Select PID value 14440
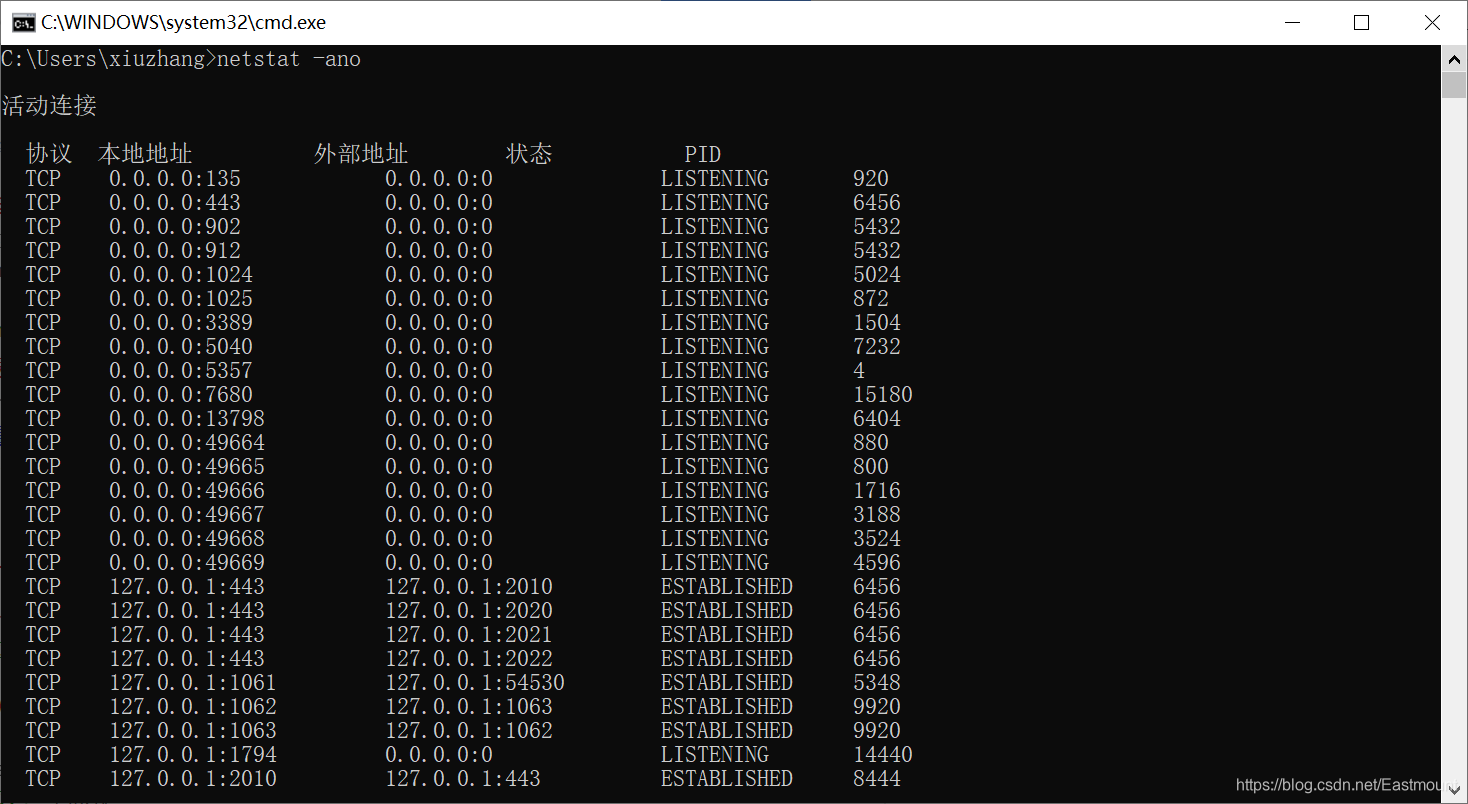Image resolution: width=1468 pixels, height=804 pixels. coord(883,755)
